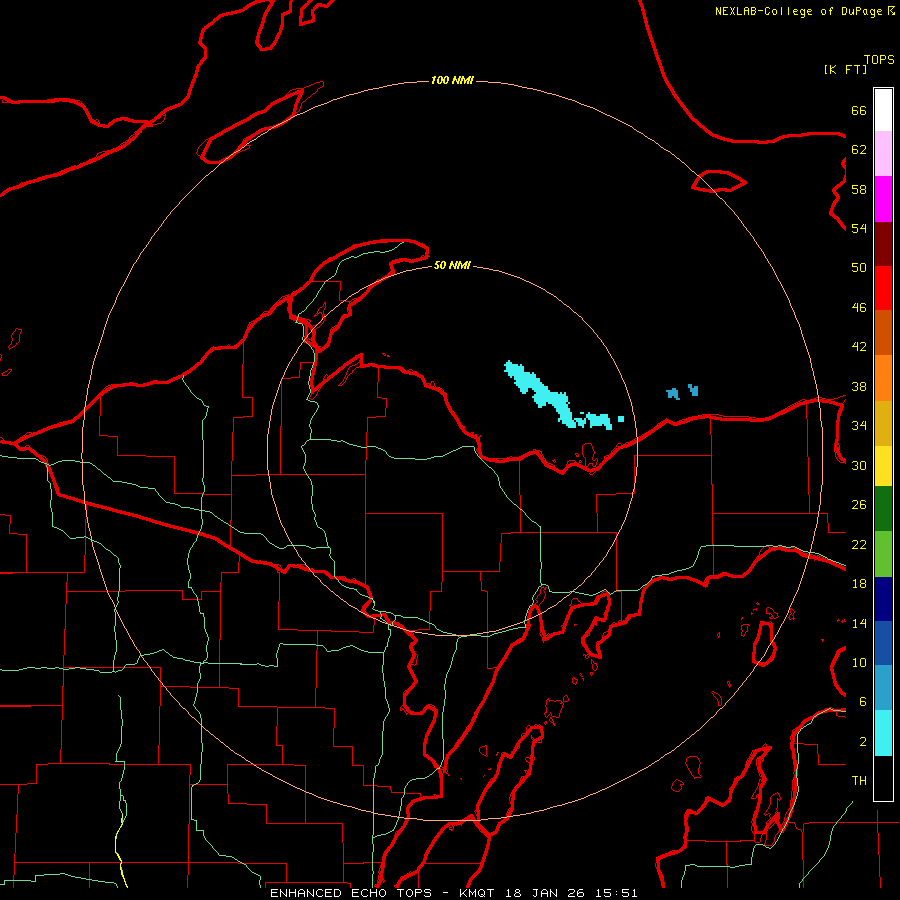Screen dimensions: 900x900
Task: Select the '58' legend value
Action: (859, 189)
